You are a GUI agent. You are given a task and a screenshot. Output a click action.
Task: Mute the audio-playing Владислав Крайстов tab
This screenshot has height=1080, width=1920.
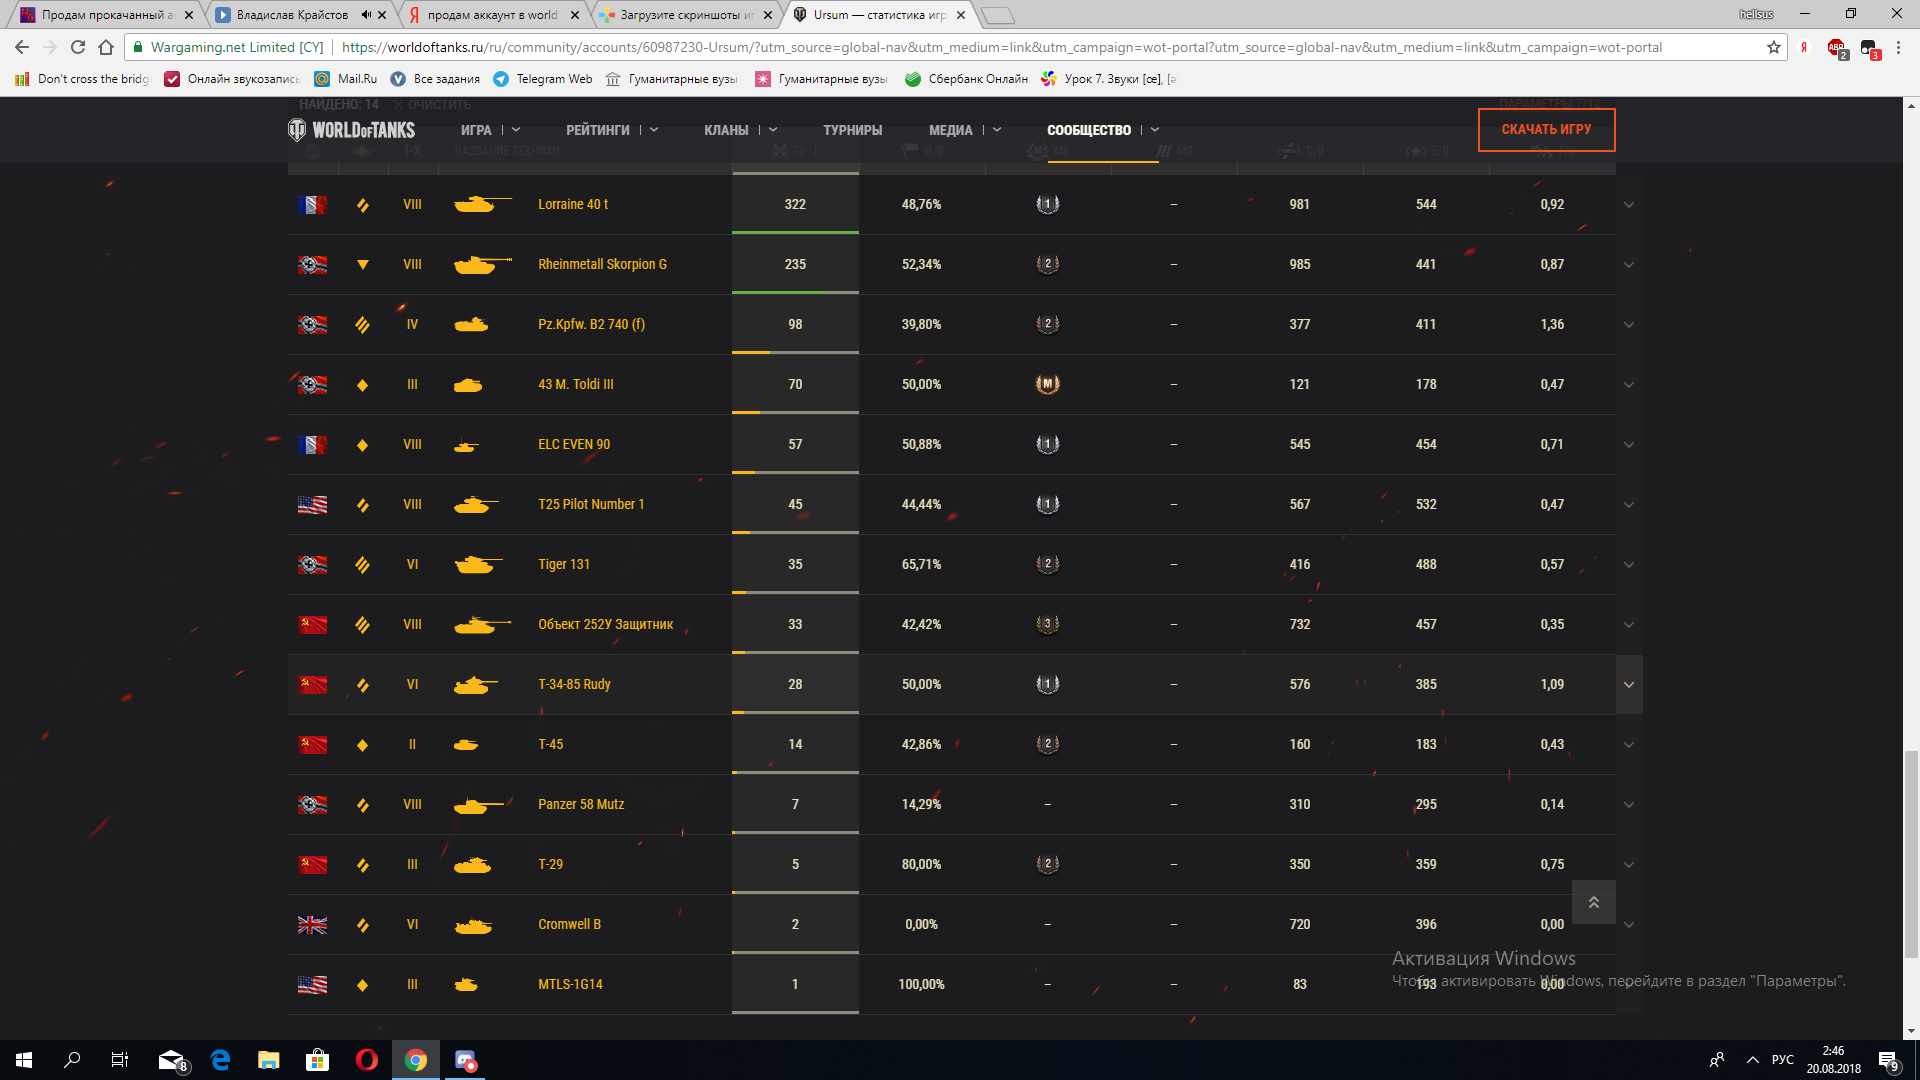pyautogui.click(x=366, y=15)
